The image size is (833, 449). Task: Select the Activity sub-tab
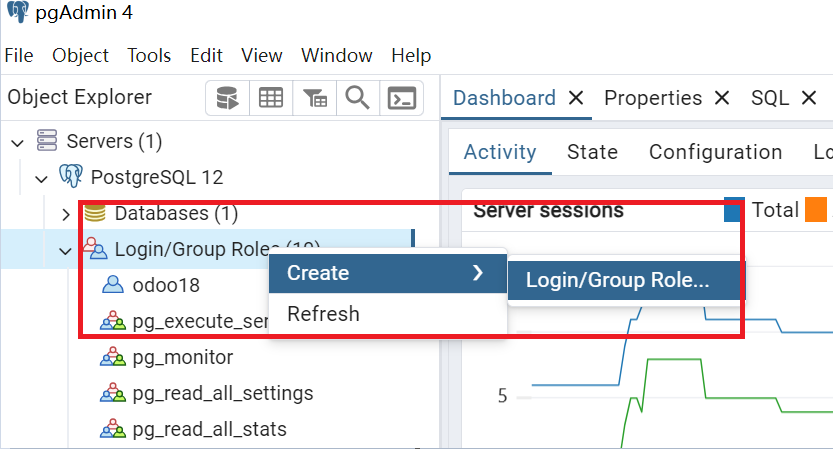coord(500,152)
